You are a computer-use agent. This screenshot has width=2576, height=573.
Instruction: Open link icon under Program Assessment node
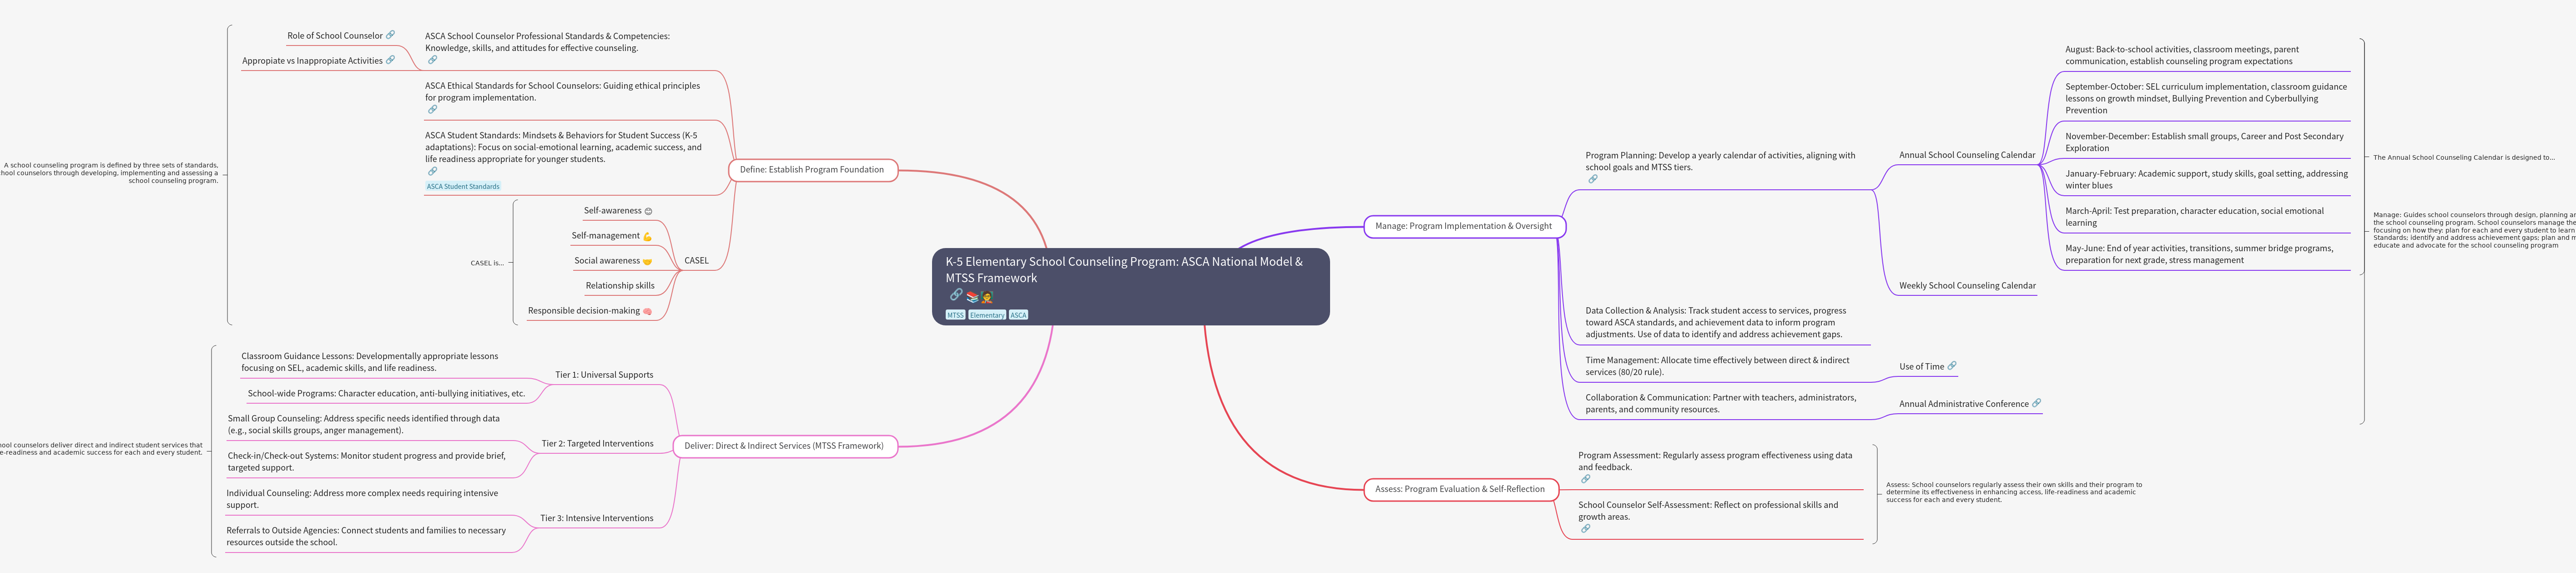coord(1585,479)
